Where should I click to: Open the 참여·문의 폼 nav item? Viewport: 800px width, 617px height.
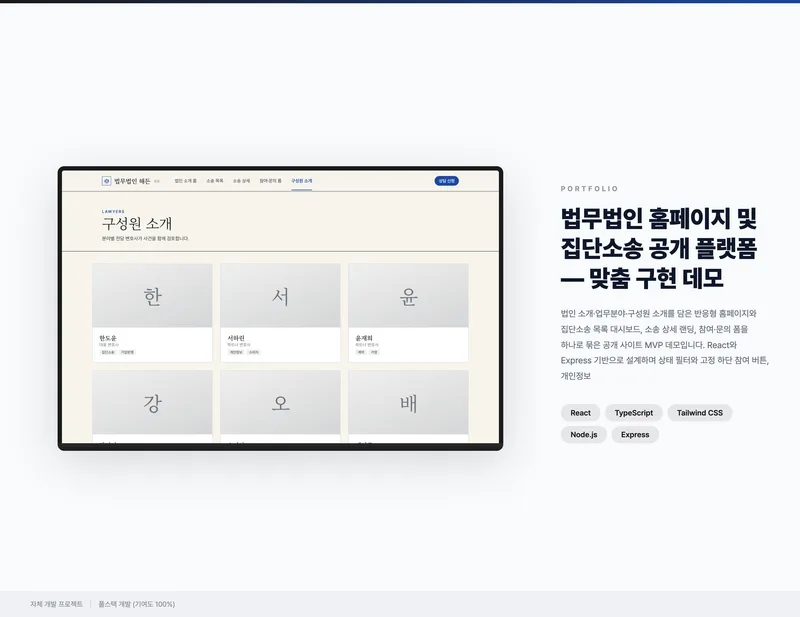click(270, 181)
